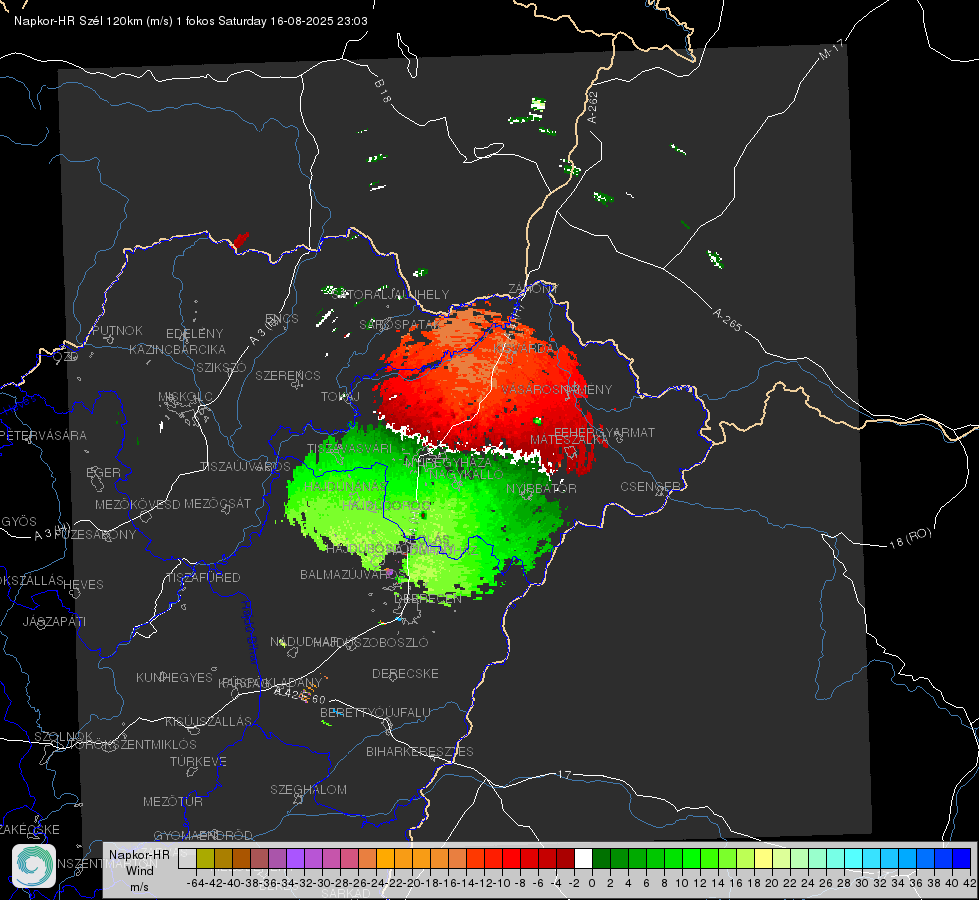Click the '18 (RO)' road label
Image resolution: width=979 pixels, height=900 pixels.
coord(910,538)
